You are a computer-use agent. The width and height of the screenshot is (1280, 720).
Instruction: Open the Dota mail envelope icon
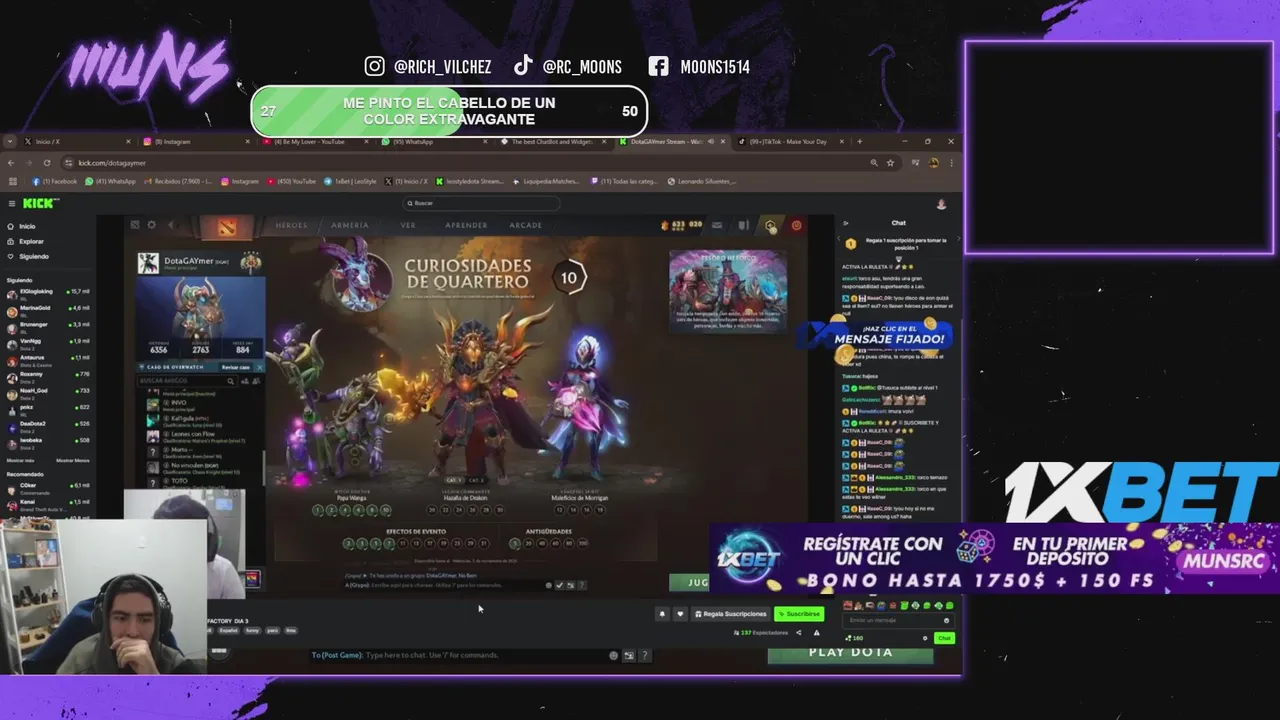[x=716, y=226]
